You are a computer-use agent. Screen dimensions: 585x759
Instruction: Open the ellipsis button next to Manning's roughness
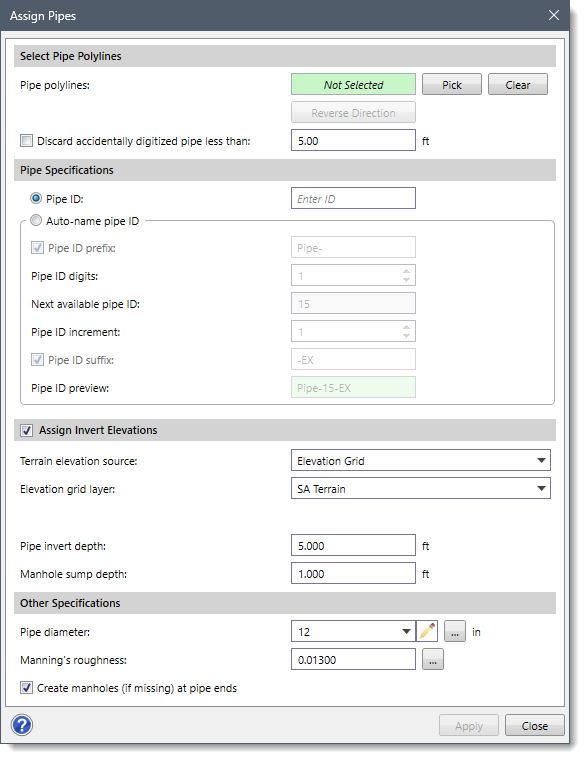point(433,660)
